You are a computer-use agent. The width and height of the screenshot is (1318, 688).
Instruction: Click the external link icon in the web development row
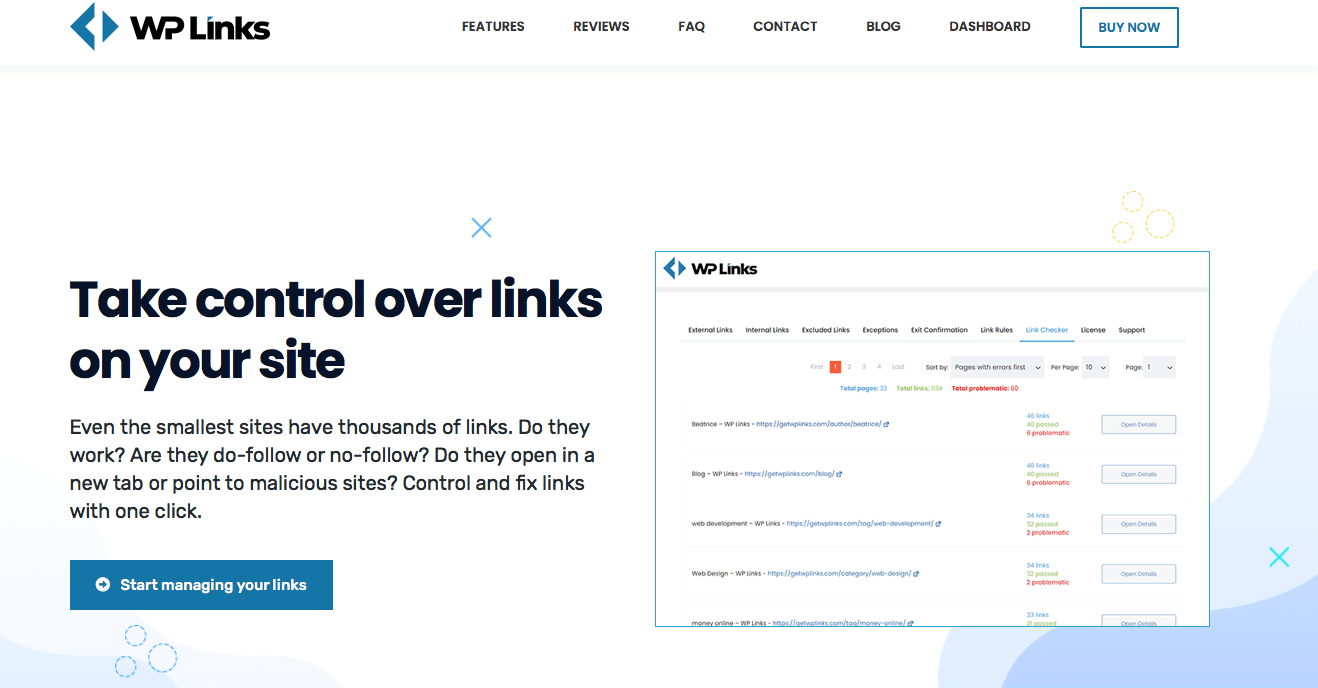pyautogui.click(x=938, y=524)
